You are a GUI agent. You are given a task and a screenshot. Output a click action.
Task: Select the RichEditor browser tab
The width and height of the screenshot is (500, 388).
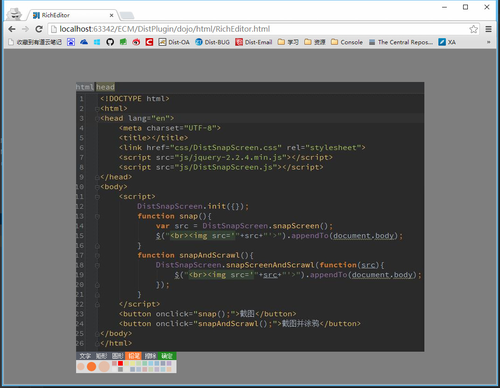72,15
